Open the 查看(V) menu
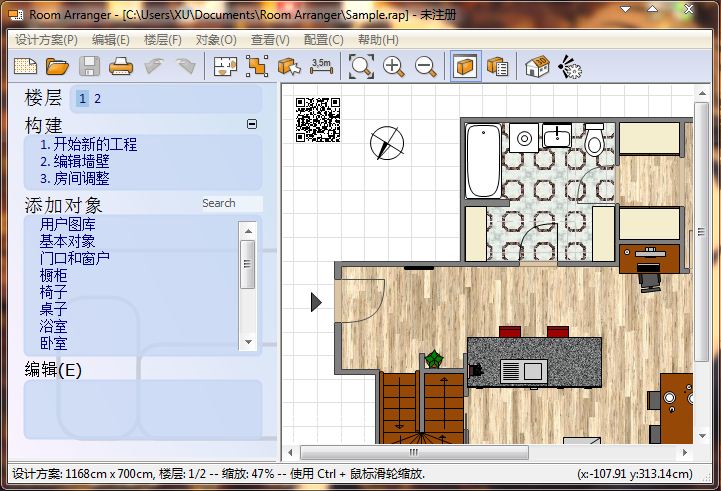Image resolution: width=721 pixels, height=491 pixels. click(x=270, y=40)
